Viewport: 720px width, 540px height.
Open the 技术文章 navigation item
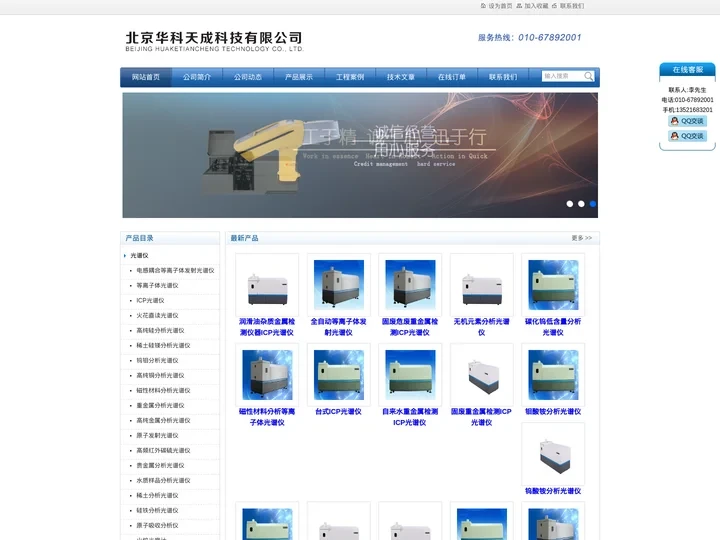coord(401,77)
